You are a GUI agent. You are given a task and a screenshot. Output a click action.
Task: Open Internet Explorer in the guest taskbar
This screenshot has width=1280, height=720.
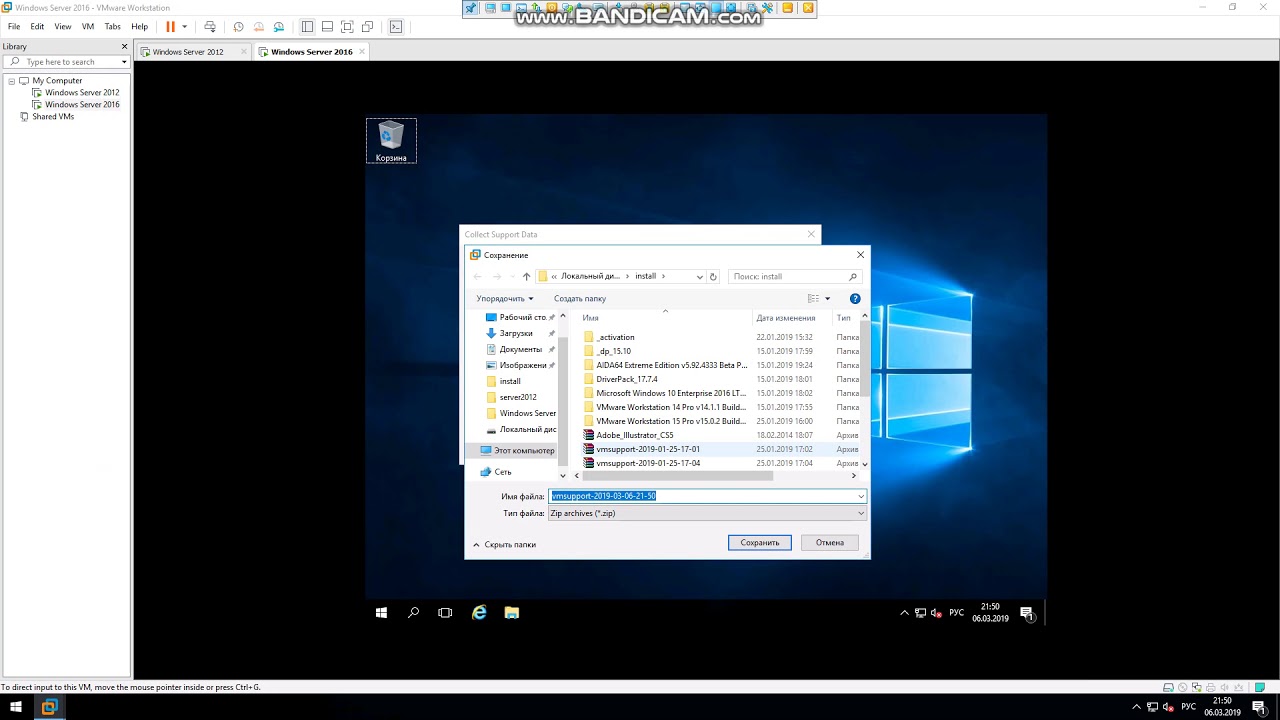[479, 613]
